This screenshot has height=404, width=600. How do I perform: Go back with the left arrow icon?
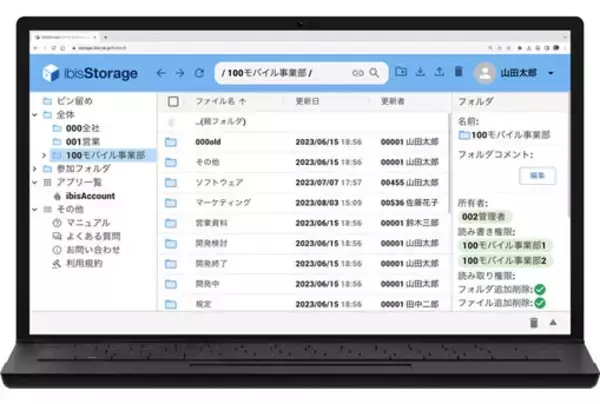pyautogui.click(x=161, y=73)
